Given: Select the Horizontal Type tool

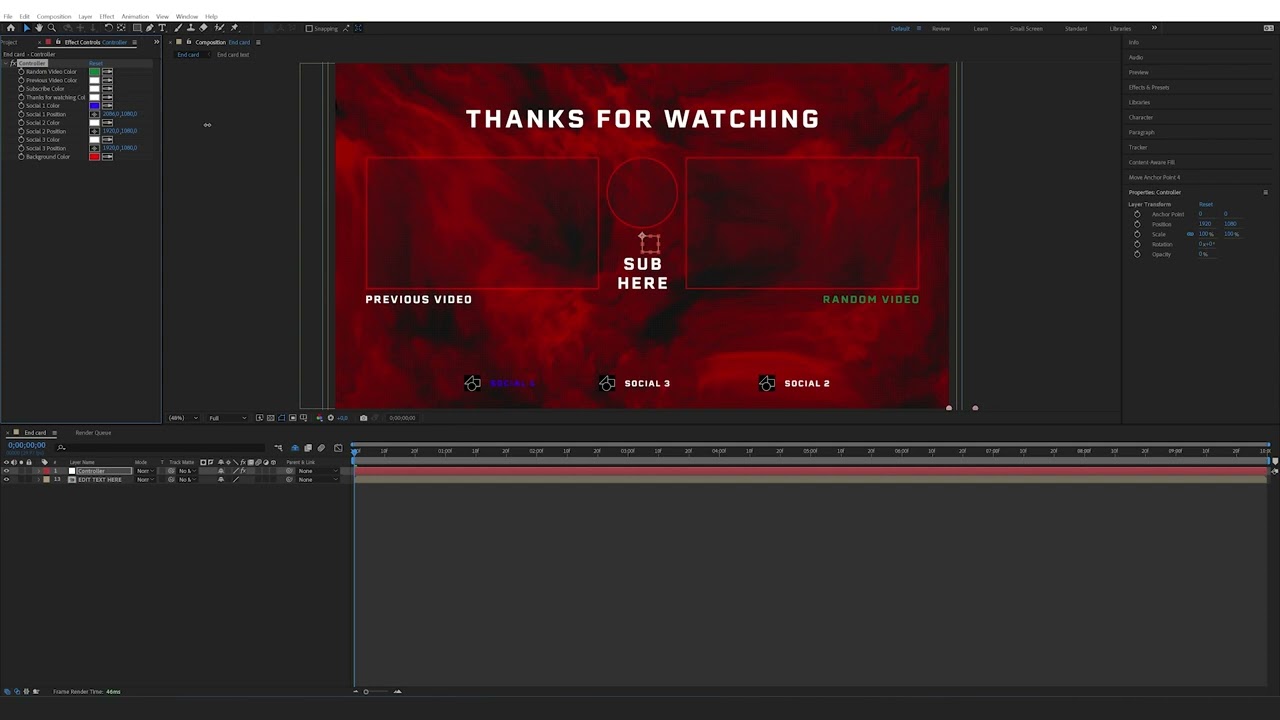Looking at the screenshot, I should pyautogui.click(x=162, y=28).
